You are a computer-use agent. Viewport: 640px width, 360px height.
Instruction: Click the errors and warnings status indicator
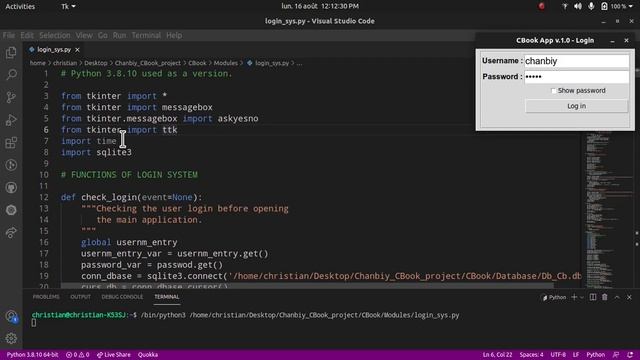click(x=78, y=355)
